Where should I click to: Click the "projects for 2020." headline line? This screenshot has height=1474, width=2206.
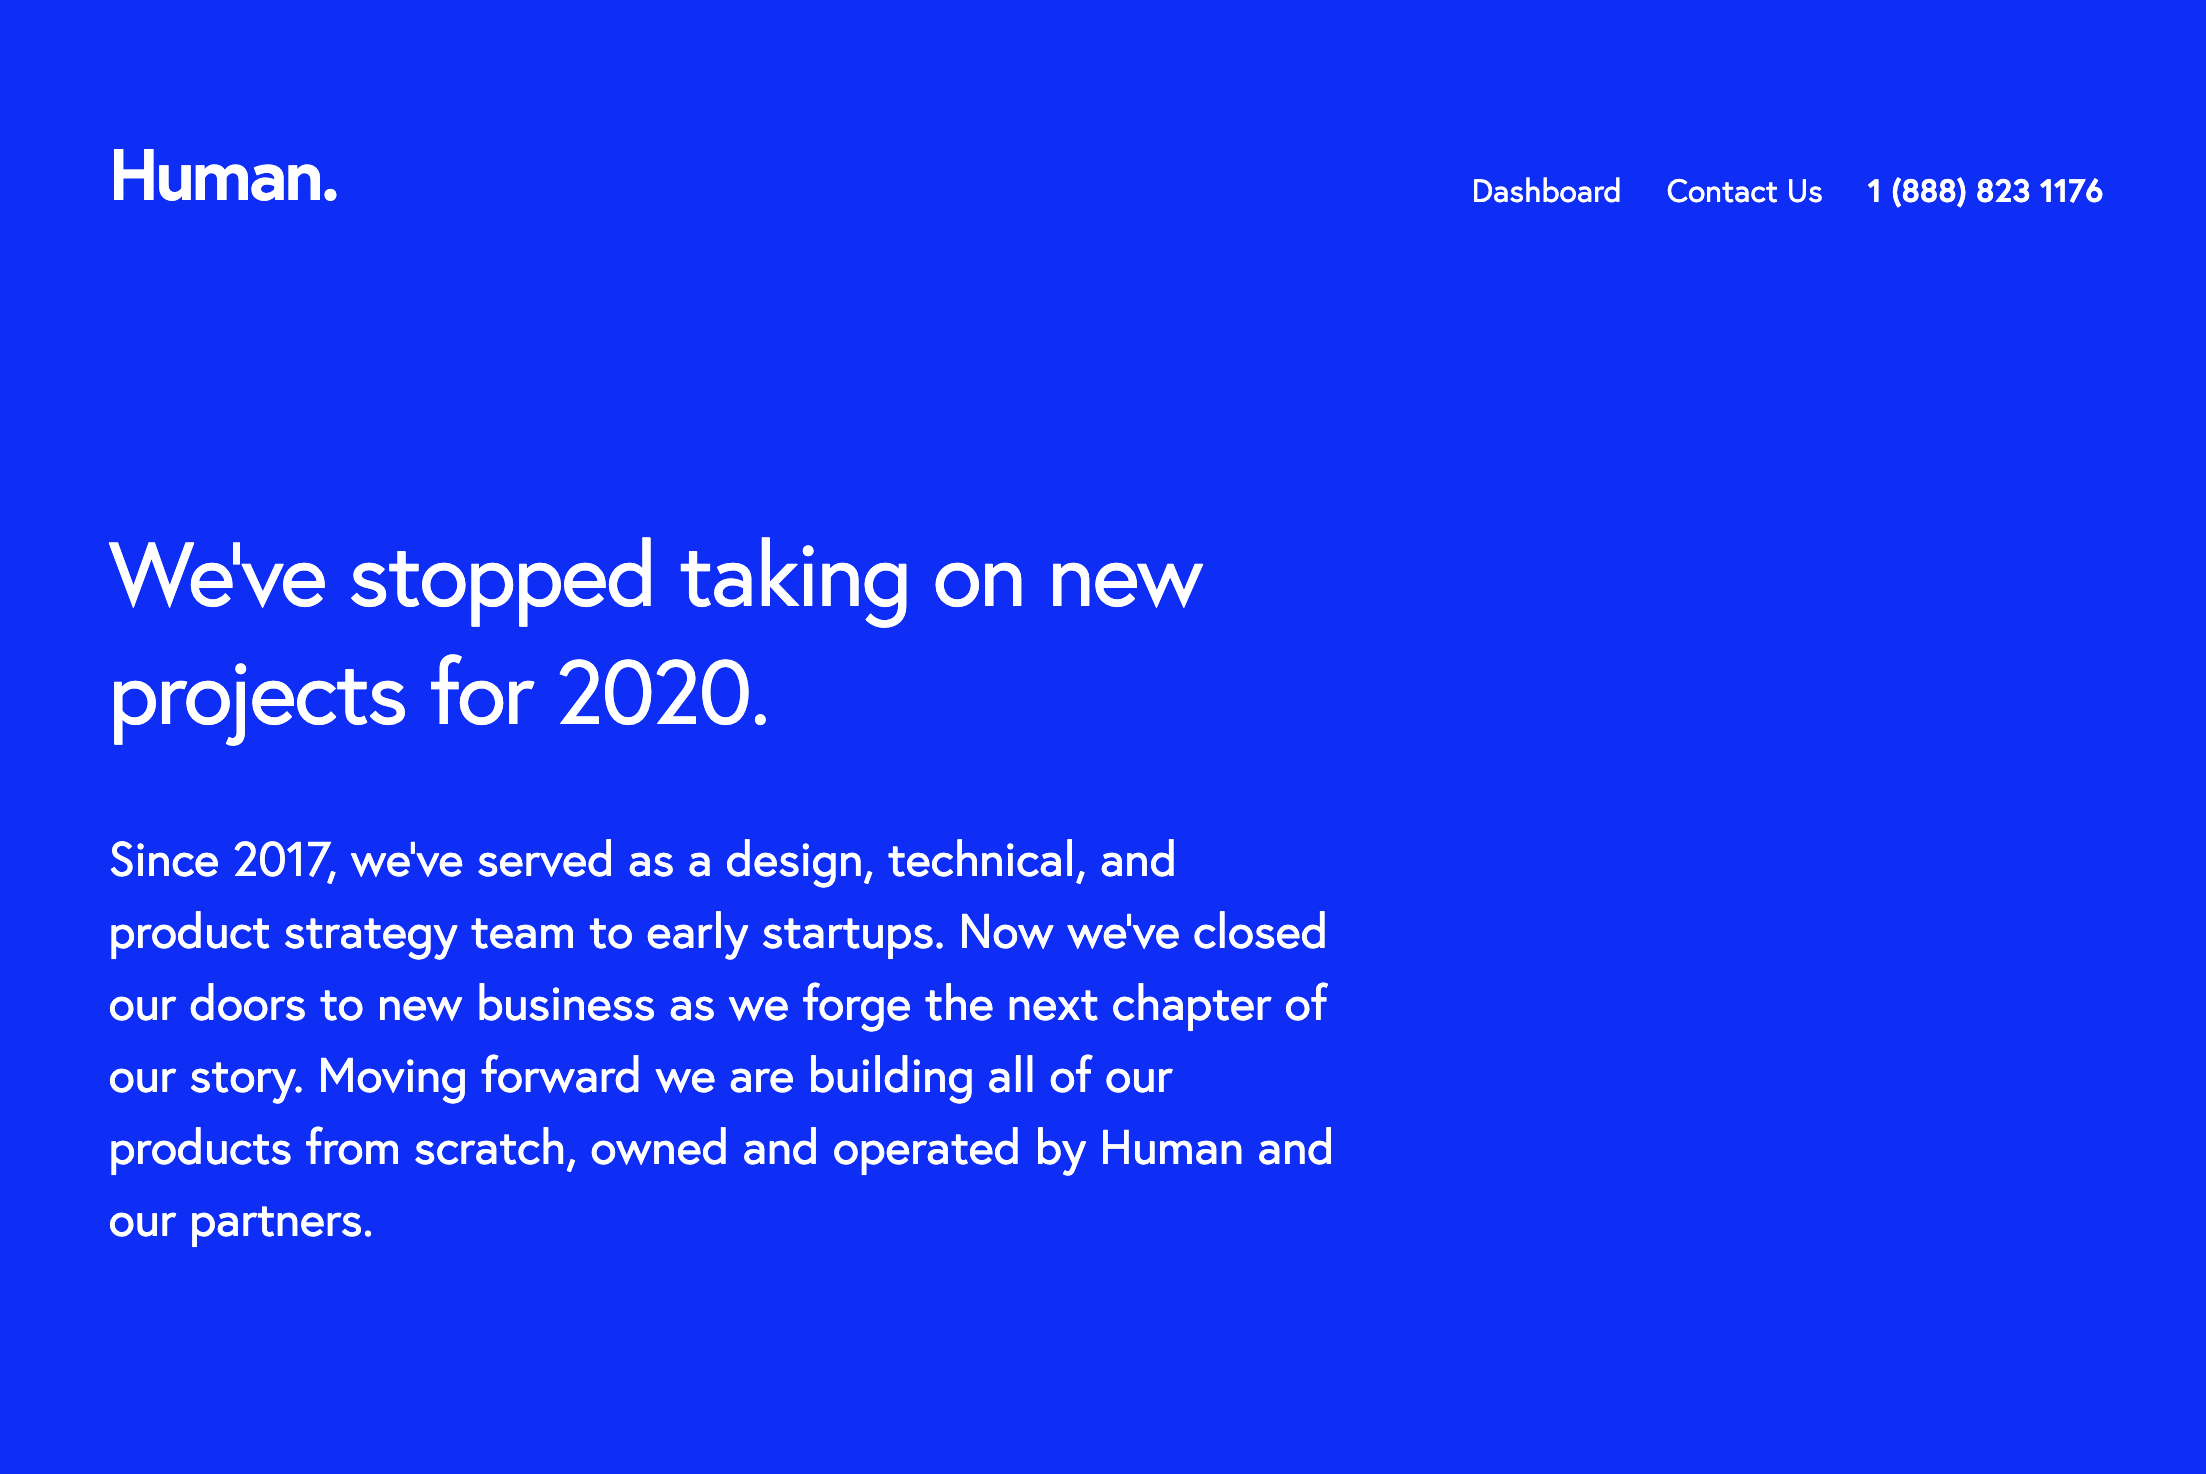439,696
